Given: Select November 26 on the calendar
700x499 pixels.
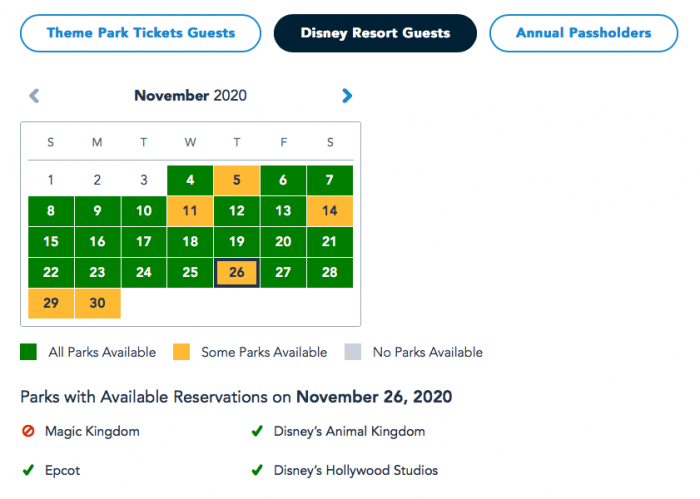Looking at the screenshot, I should point(237,273).
